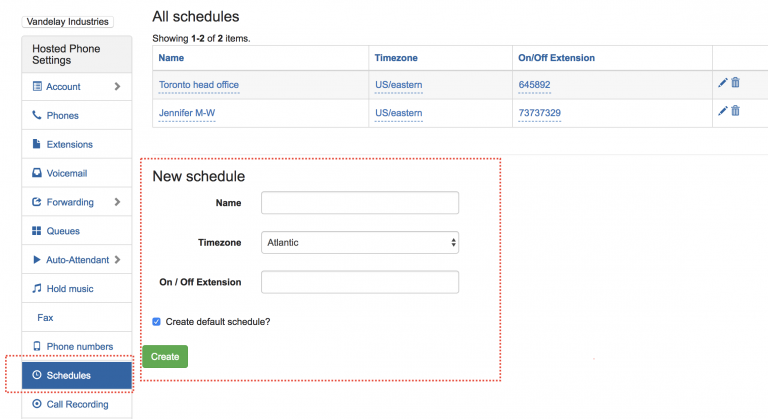
Task: Click the Call Recording circle icon
Action: [x=37, y=404]
